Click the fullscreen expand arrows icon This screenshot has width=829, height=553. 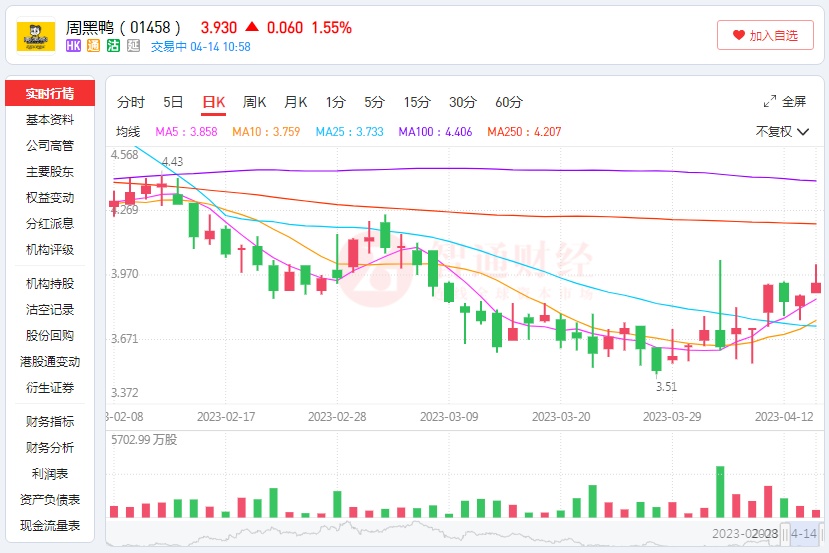(770, 101)
